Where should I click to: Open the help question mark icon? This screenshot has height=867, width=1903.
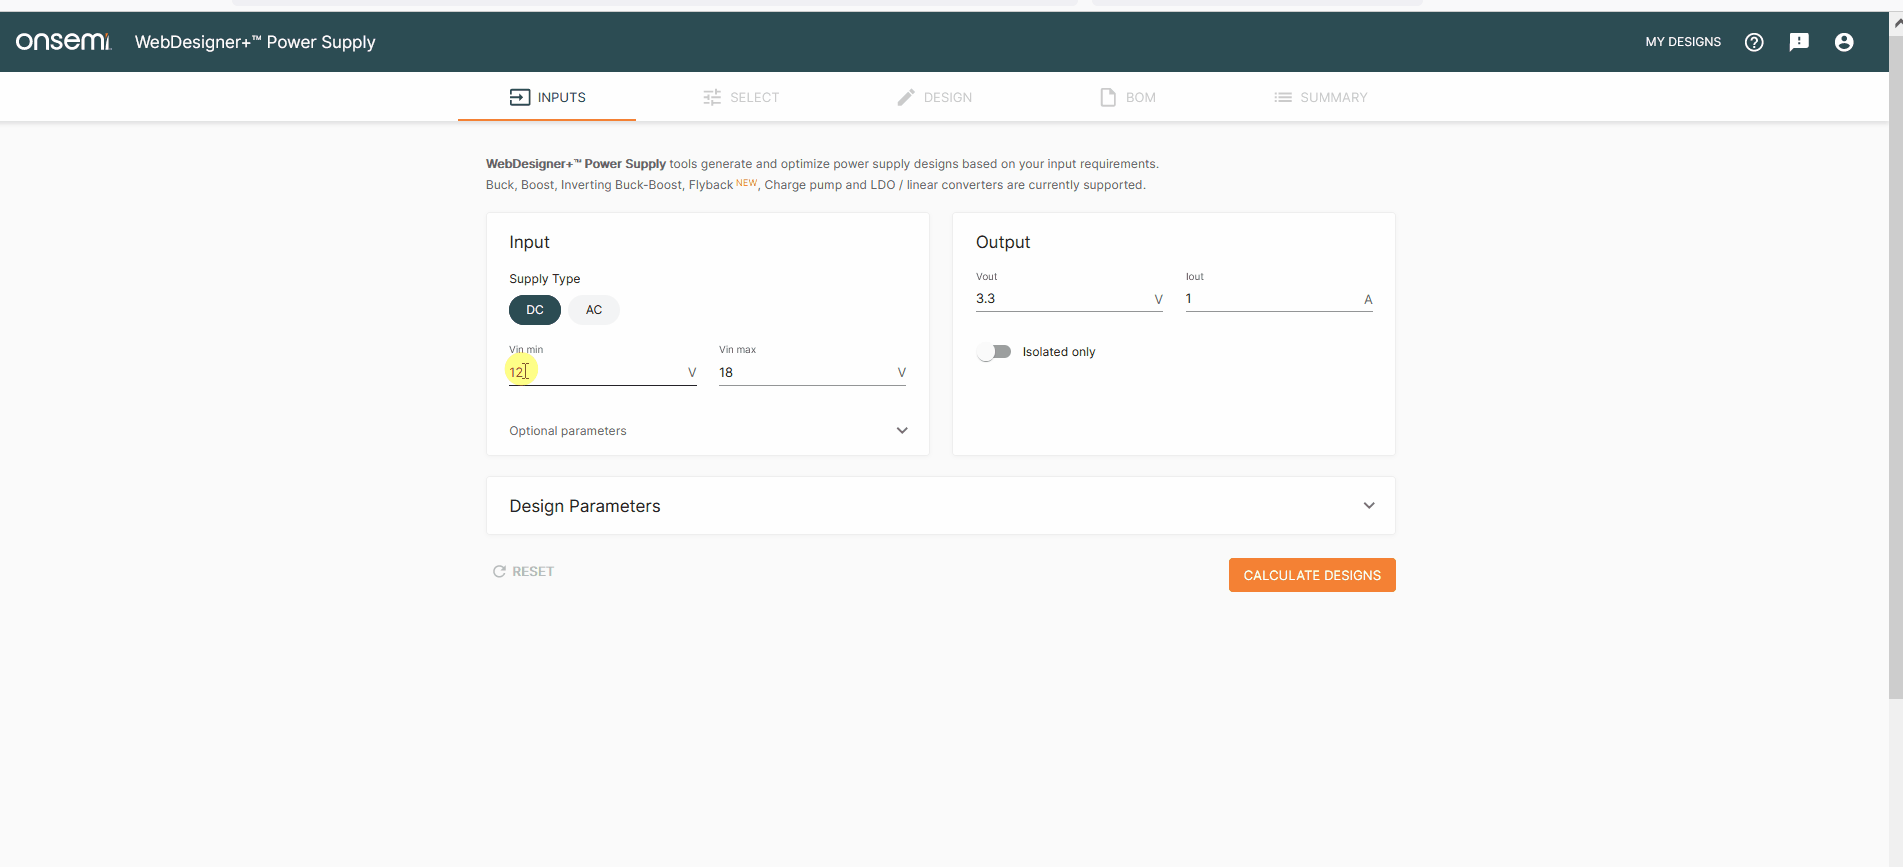click(1754, 42)
